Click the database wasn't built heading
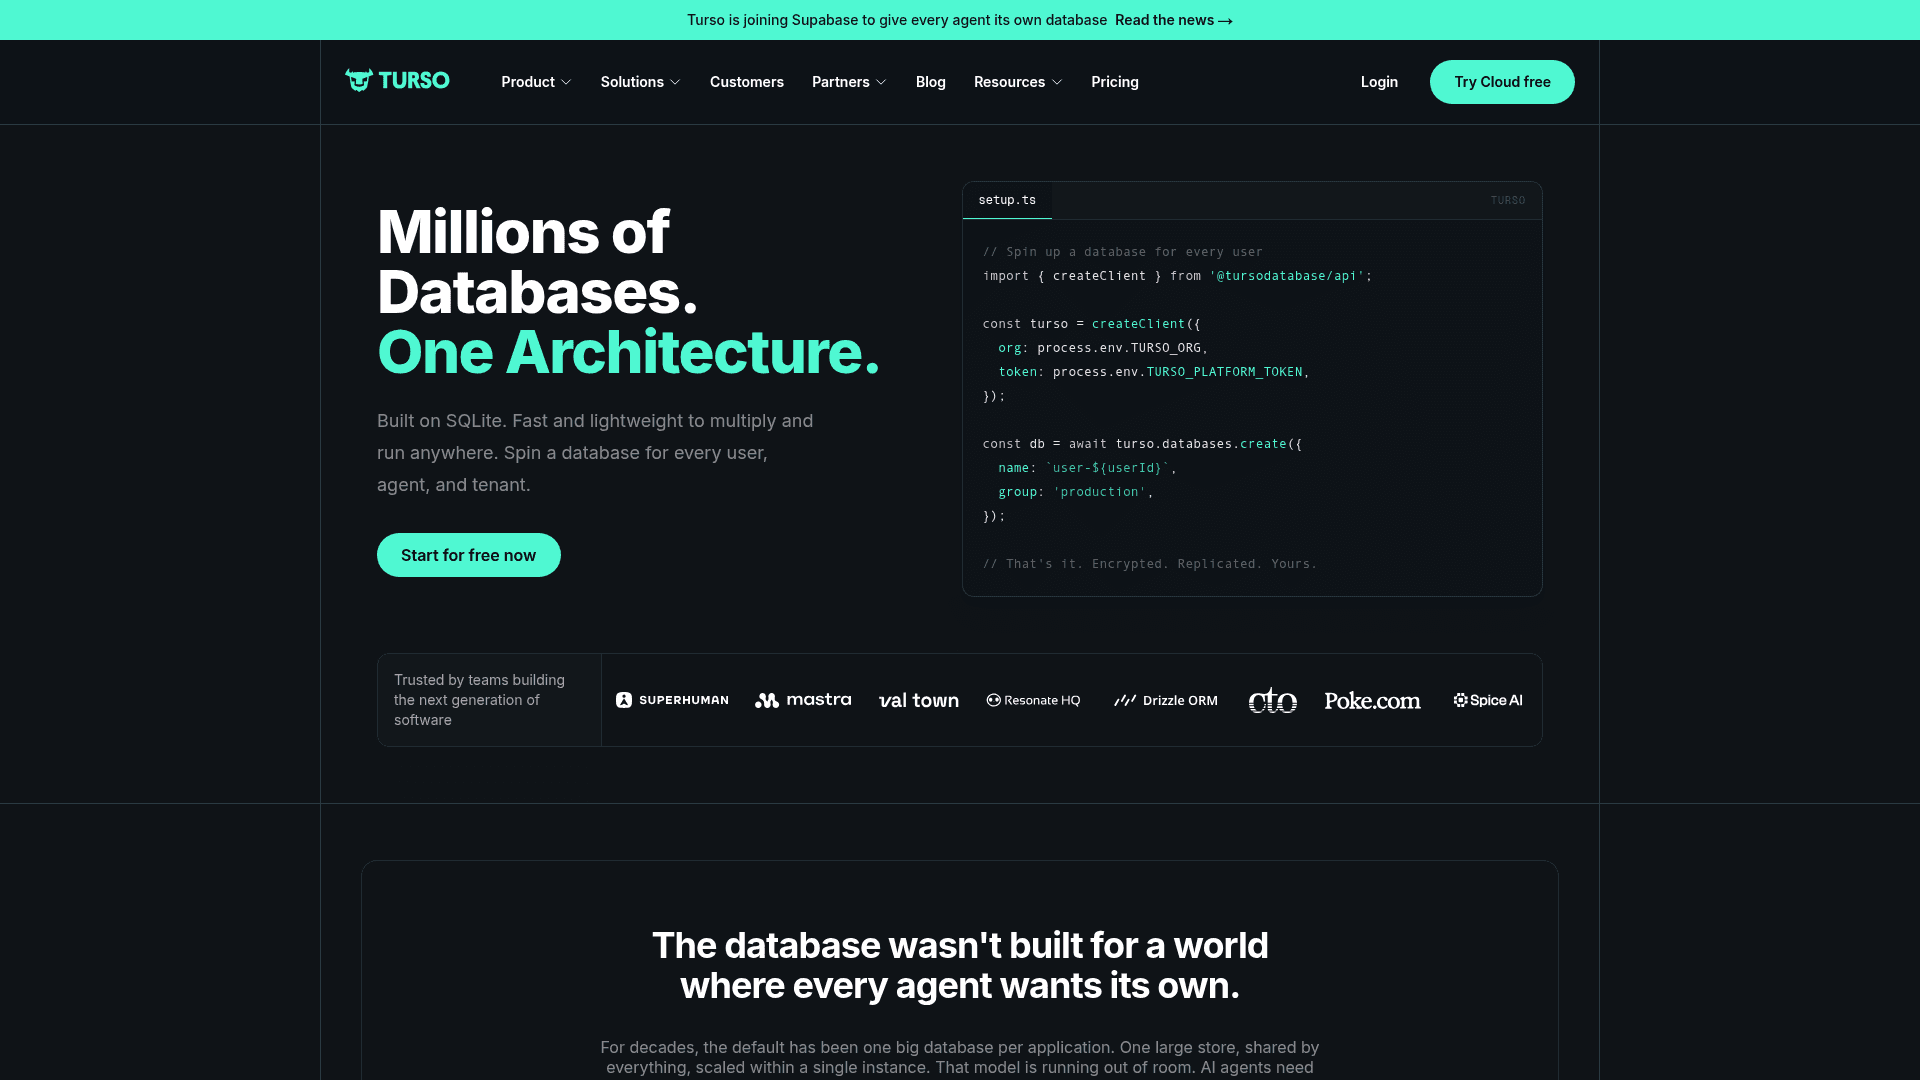This screenshot has height=1080, width=1920. coord(960,965)
